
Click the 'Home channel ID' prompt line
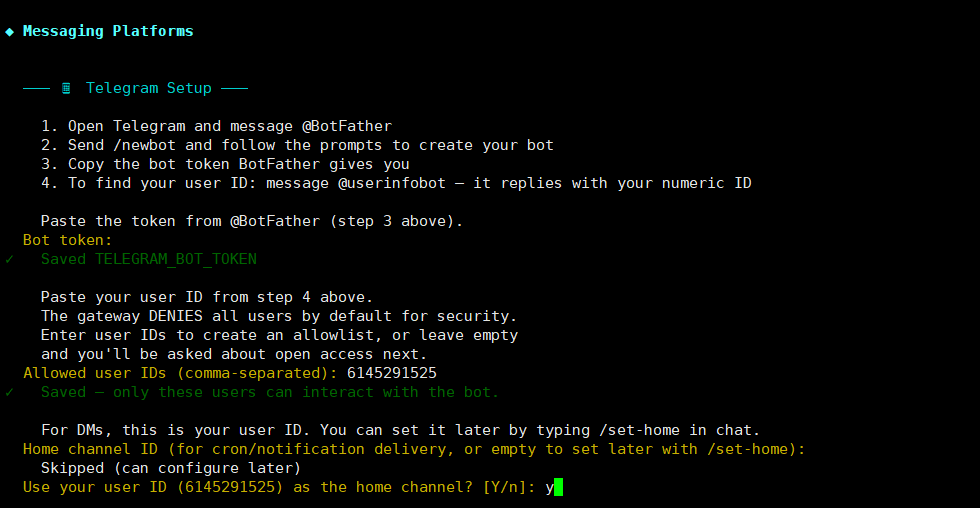point(414,449)
